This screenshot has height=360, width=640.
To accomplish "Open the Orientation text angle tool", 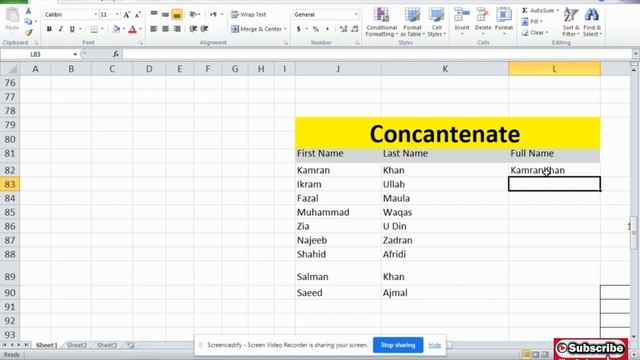I will point(193,14).
